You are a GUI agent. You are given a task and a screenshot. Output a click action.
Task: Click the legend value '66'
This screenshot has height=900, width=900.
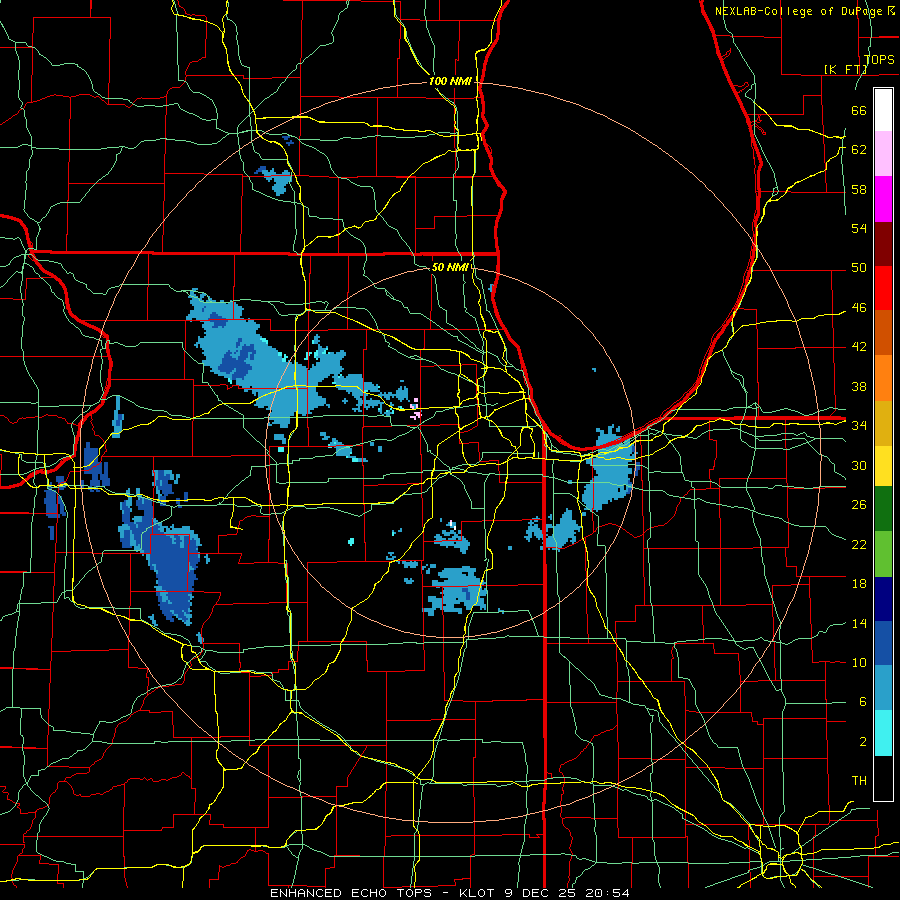(859, 110)
